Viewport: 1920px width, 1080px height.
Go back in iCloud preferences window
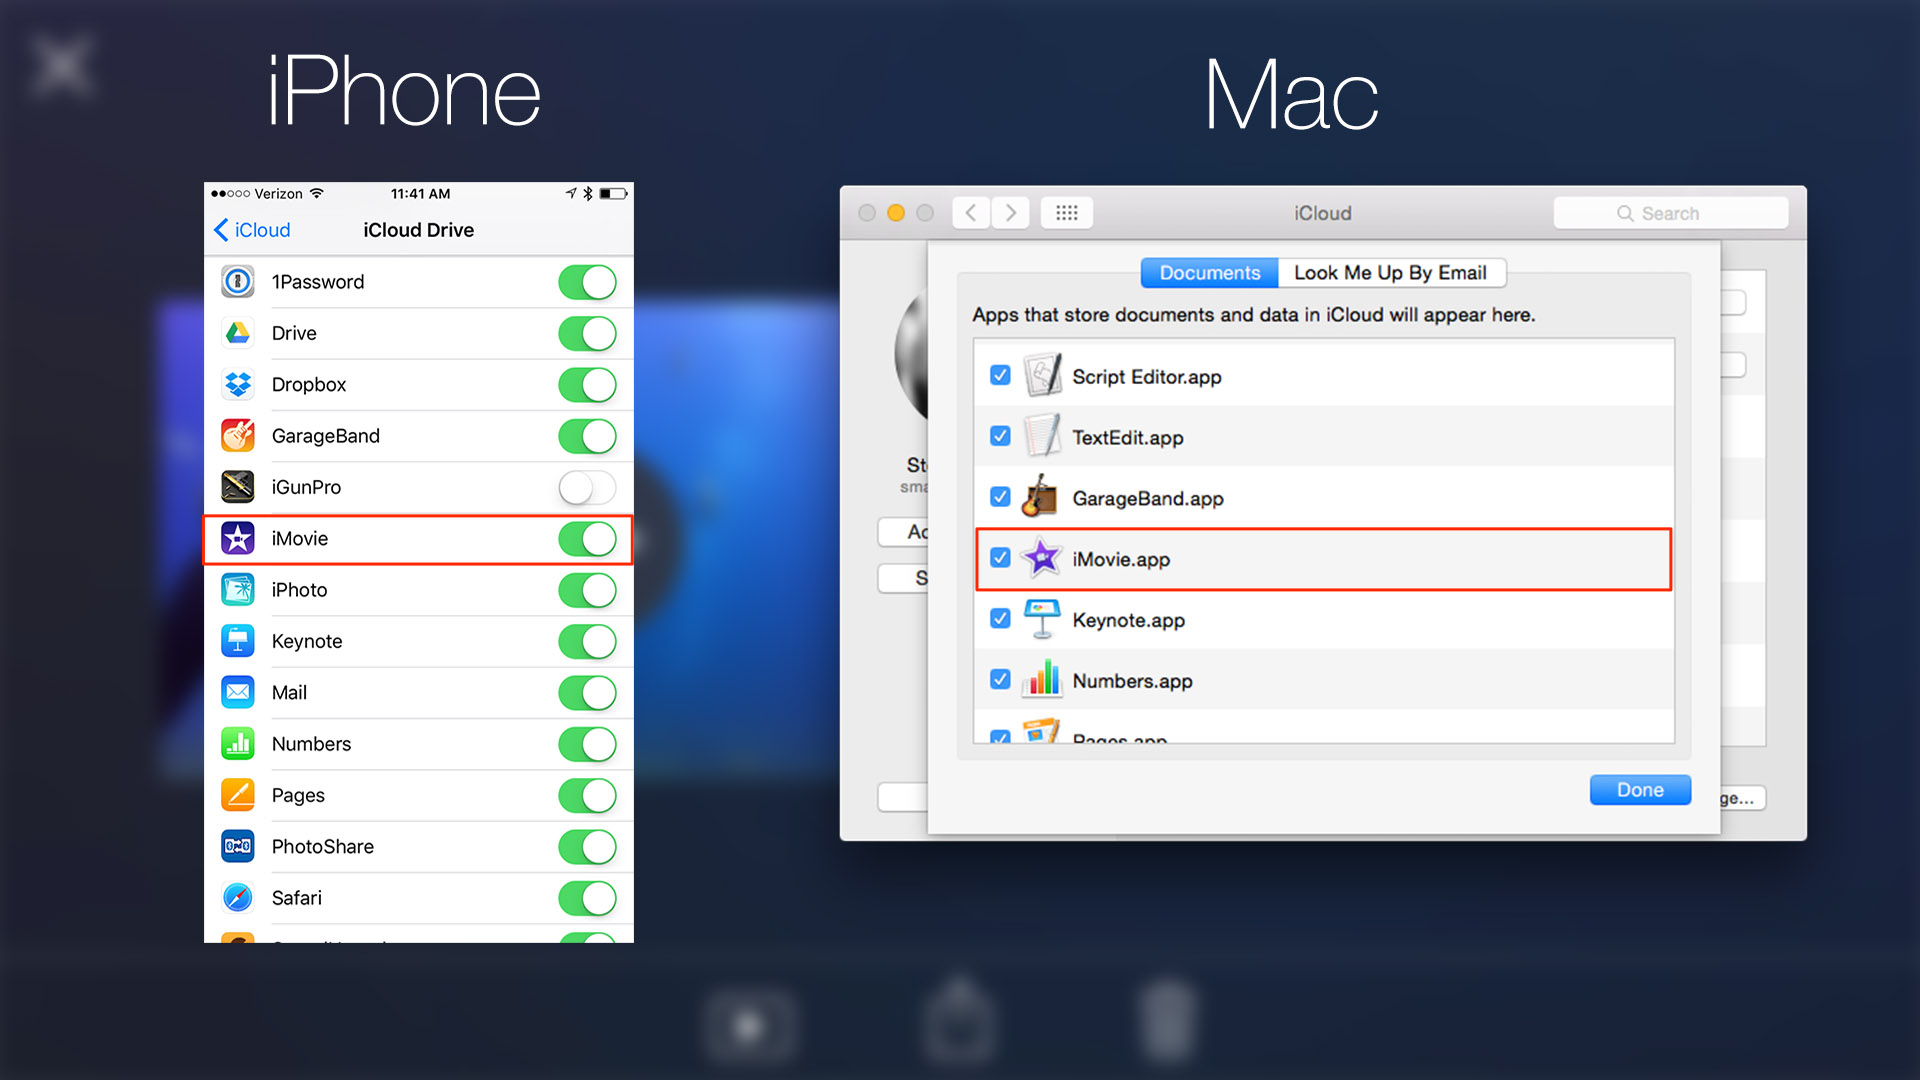click(971, 213)
